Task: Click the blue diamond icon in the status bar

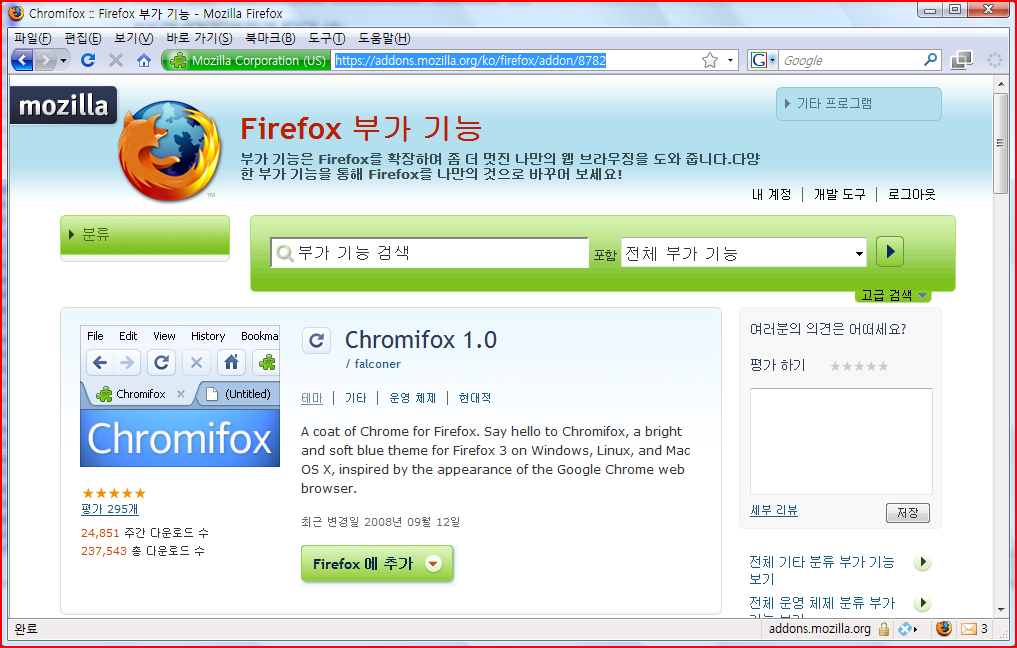Action: coord(905,629)
